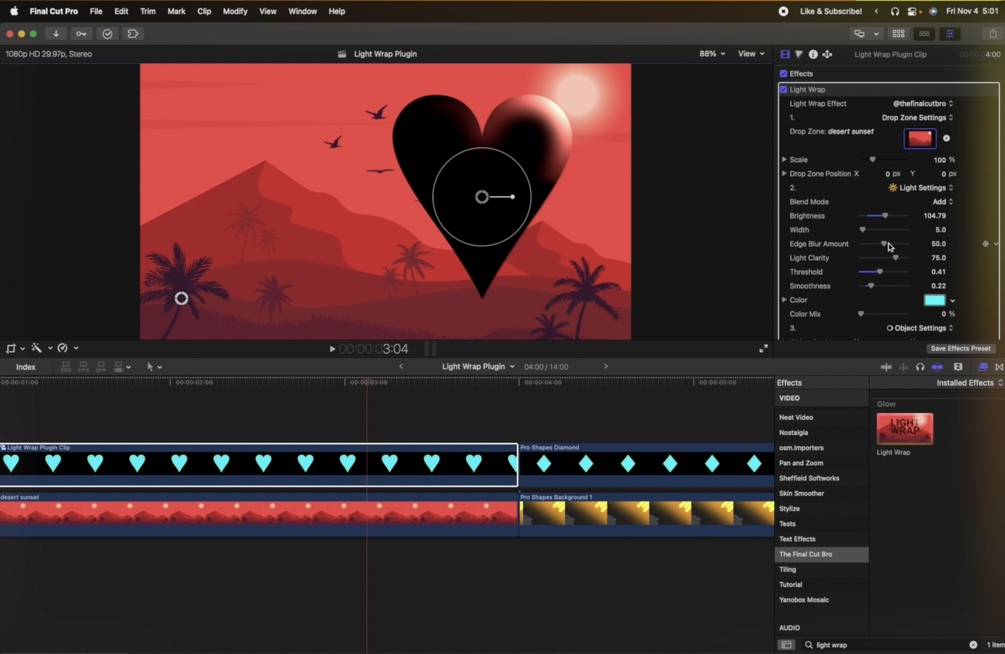This screenshot has height=654, width=1005.
Task: Clear the light wrap search field
Action: coord(973,645)
